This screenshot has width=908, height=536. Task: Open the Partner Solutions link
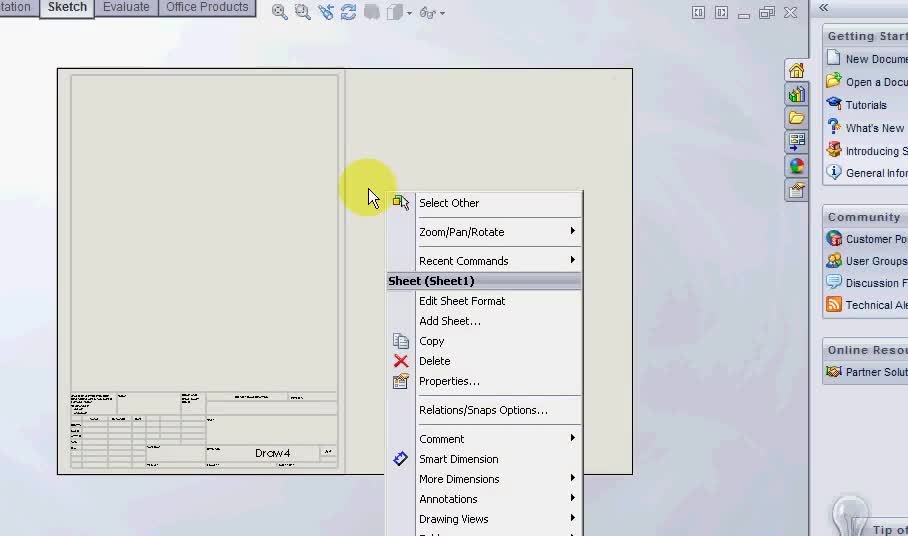(876, 372)
